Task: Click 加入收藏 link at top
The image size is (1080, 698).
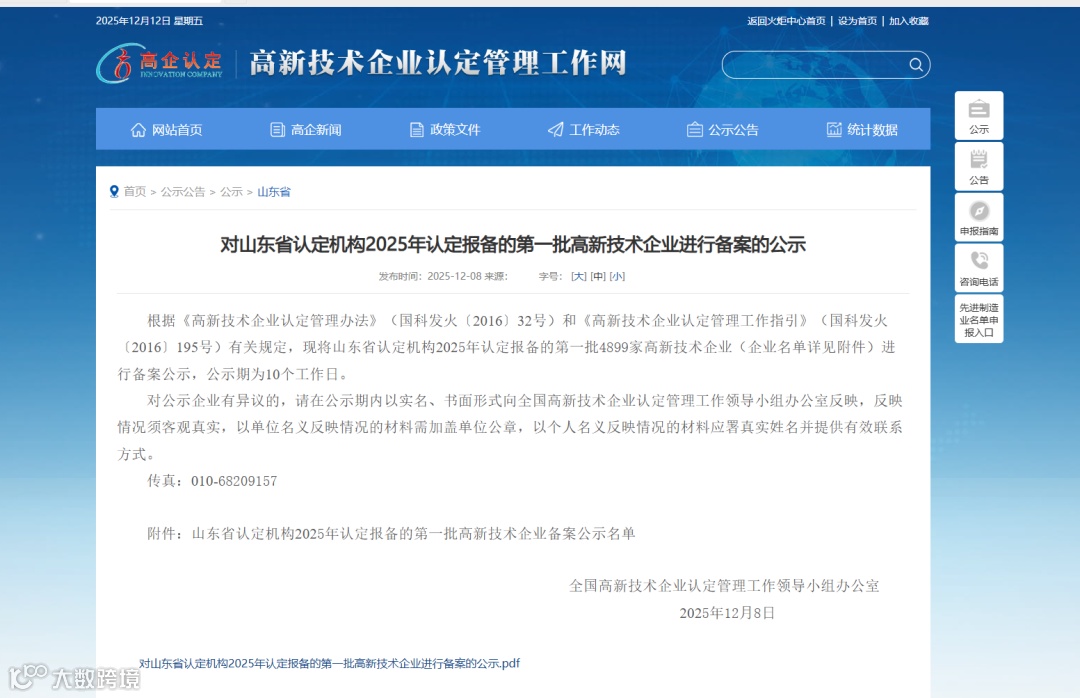Action: 908,21
